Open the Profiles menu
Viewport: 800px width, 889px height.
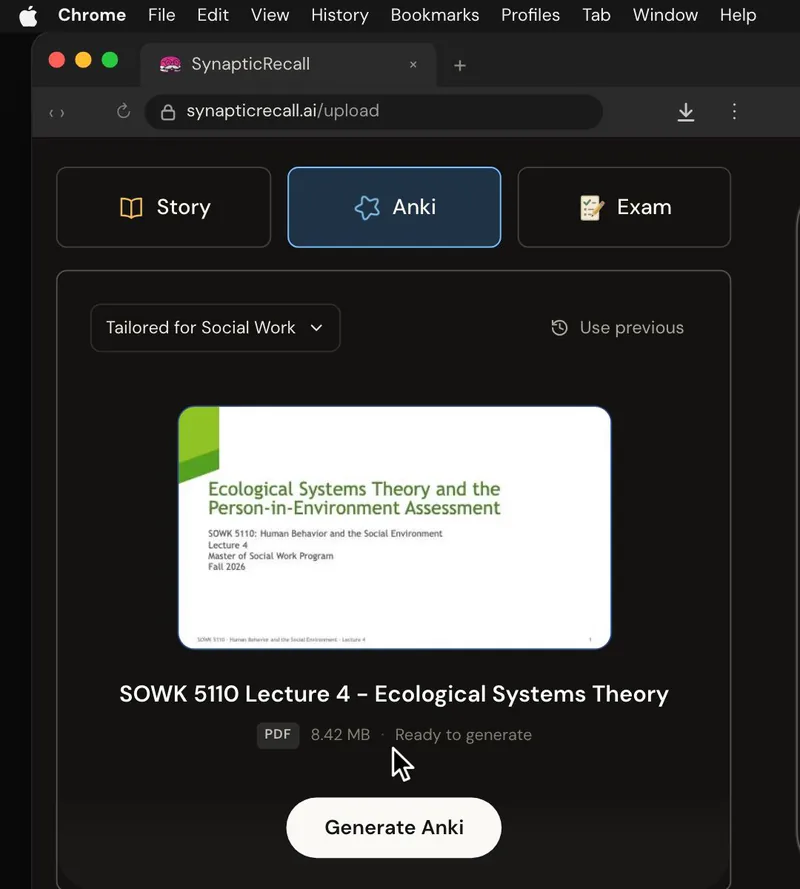point(530,15)
